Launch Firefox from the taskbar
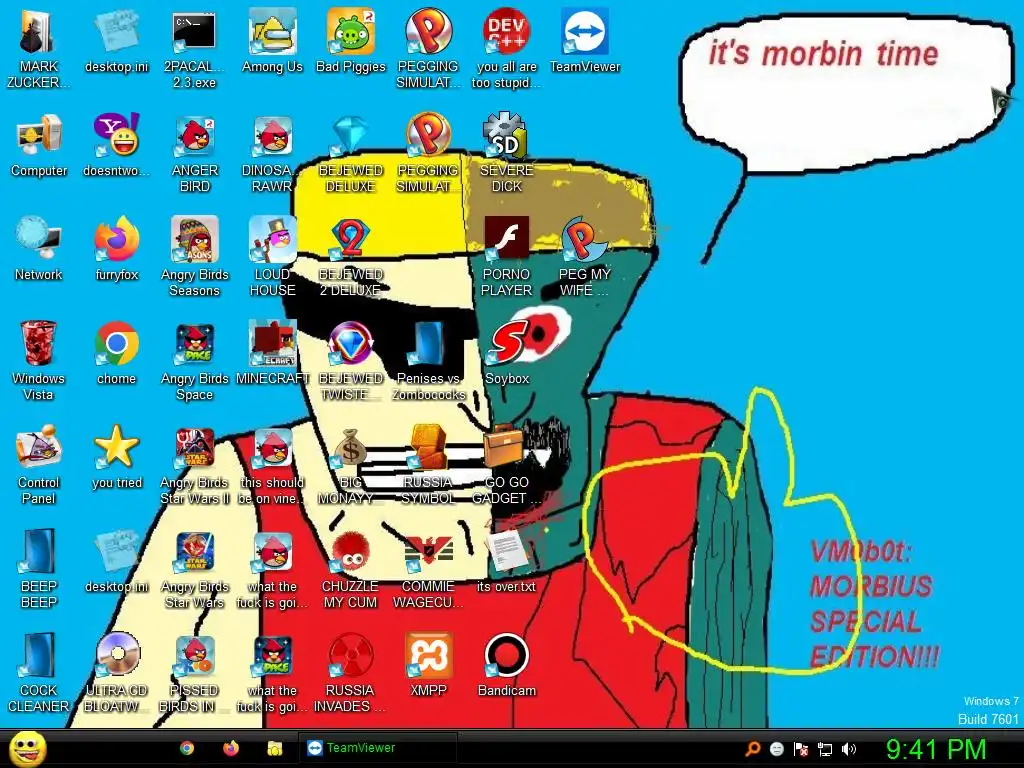The width and height of the screenshot is (1024, 768). 231,748
